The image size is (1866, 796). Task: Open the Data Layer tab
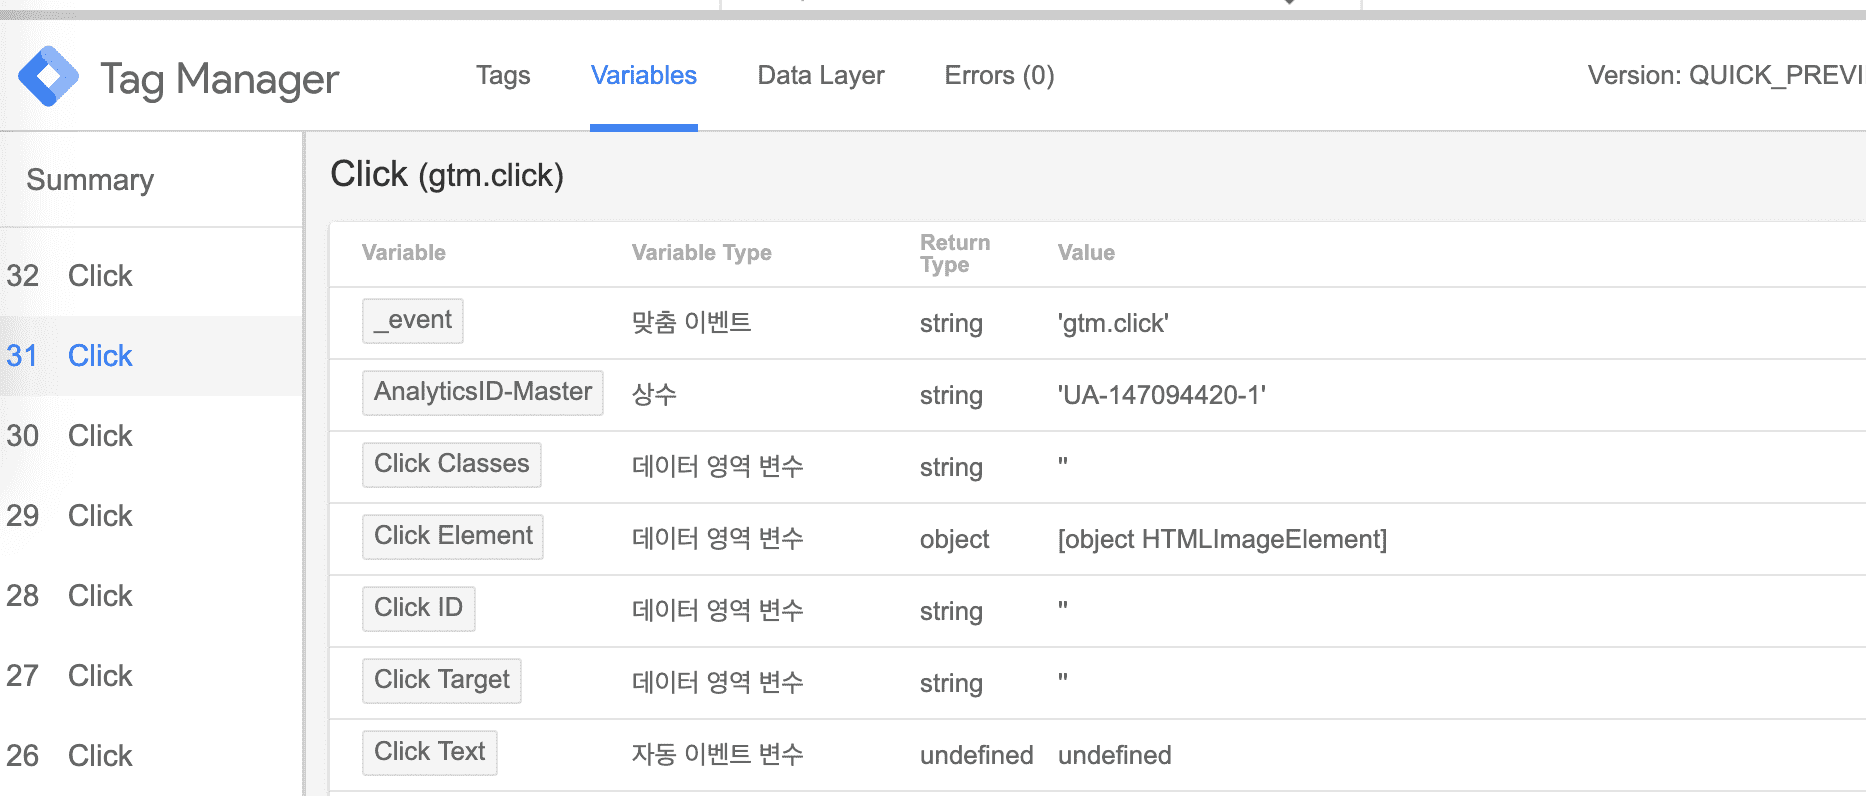point(820,76)
